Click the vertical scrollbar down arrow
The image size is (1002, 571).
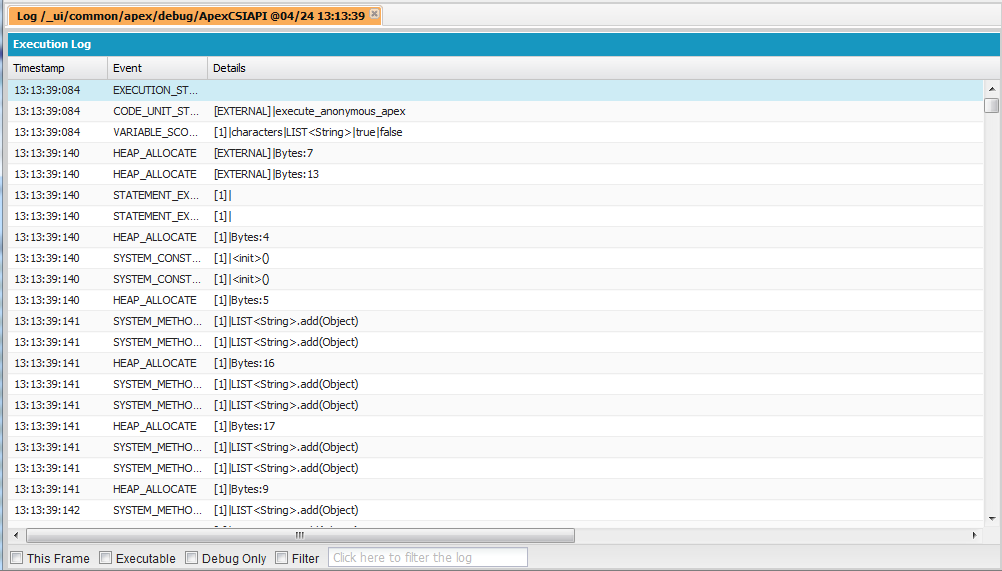(x=992, y=519)
